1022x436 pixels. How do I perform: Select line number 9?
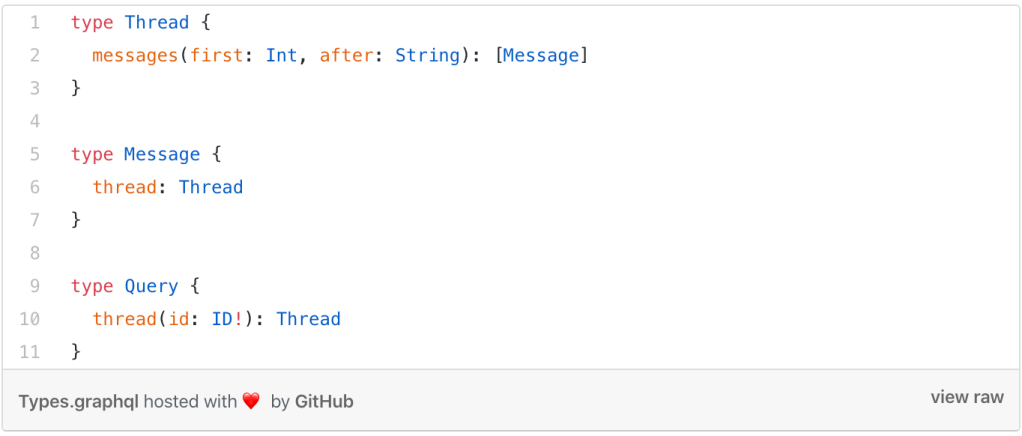(35, 286)
